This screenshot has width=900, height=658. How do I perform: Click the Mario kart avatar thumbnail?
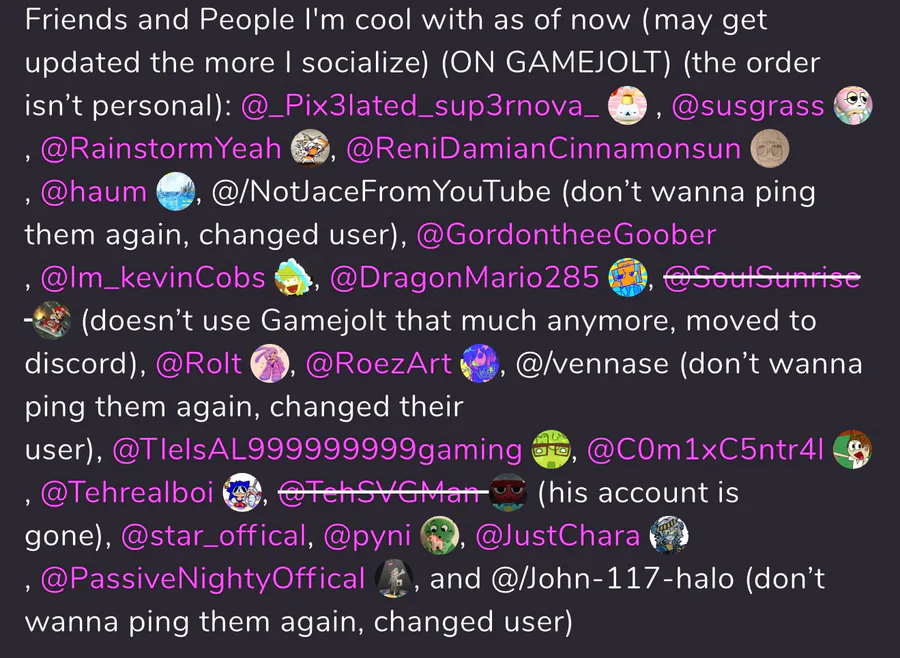tap(52, 320)
